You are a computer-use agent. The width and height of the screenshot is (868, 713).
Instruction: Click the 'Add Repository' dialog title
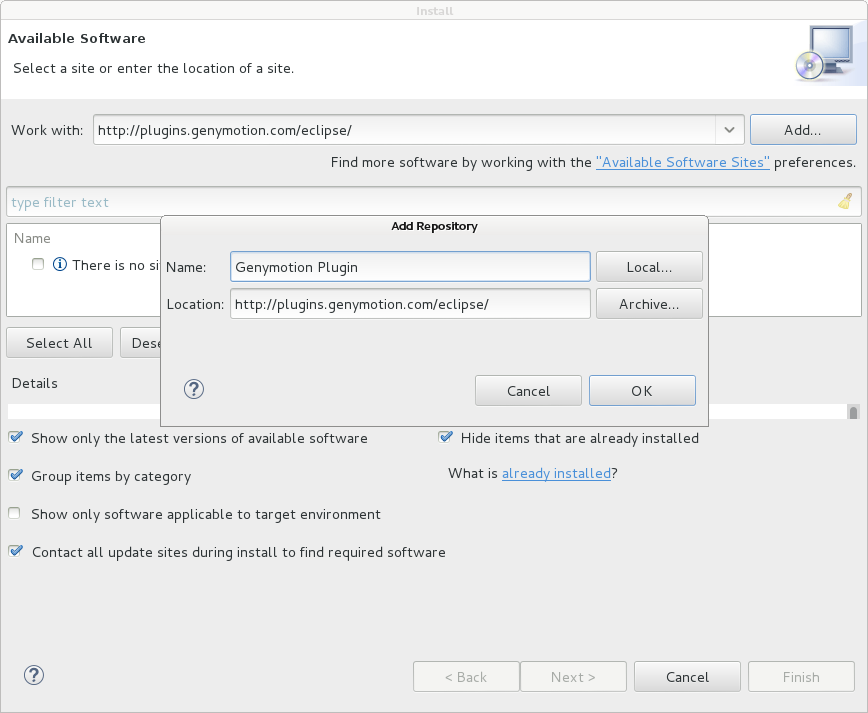coord(434,226)
